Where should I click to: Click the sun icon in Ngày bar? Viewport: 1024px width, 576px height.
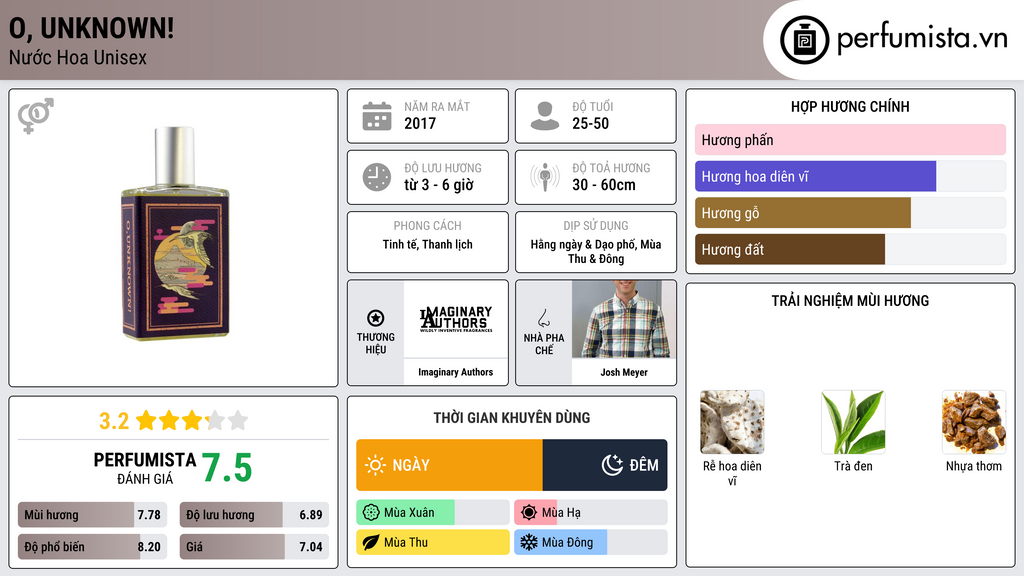tap(375, 465)
